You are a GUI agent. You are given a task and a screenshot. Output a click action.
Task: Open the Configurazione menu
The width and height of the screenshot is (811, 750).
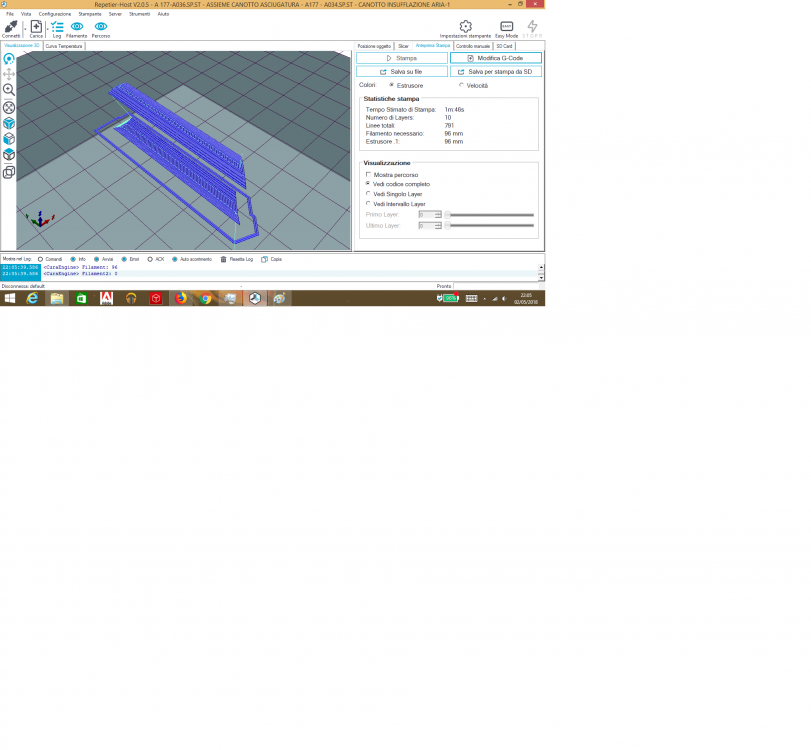tap(55, 14)
